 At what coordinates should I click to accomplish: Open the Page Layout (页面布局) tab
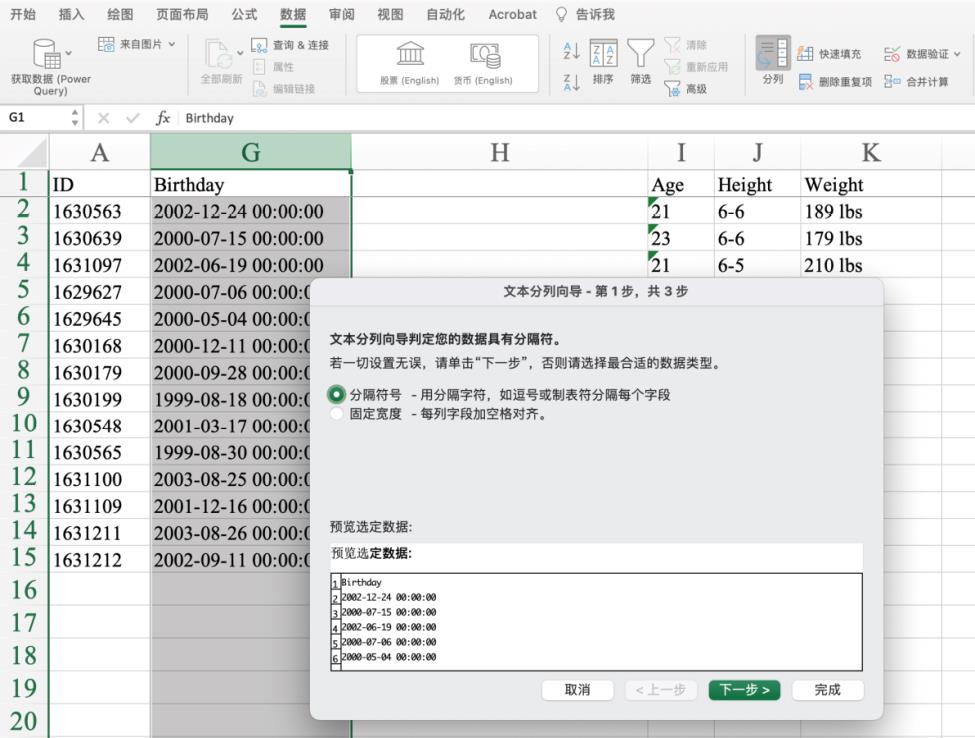pyautogui.click(x=182, y=14)
